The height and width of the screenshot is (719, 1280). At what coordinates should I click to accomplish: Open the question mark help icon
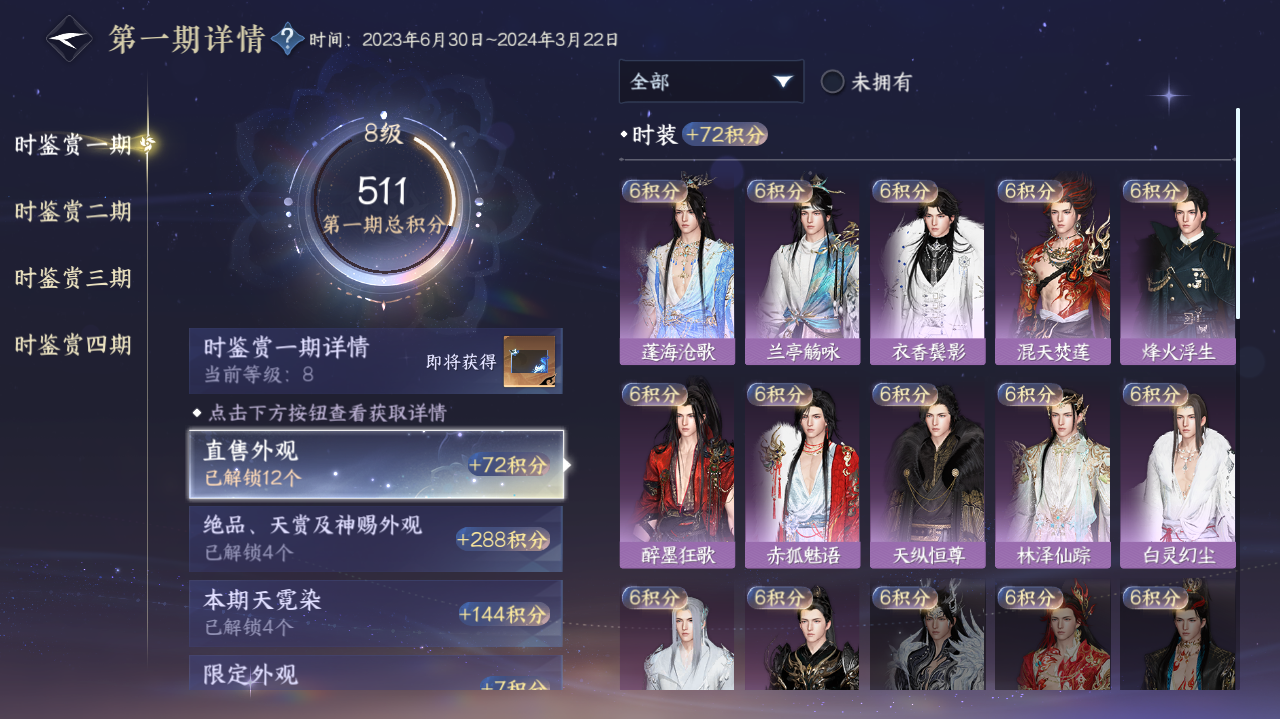(287, 39)
